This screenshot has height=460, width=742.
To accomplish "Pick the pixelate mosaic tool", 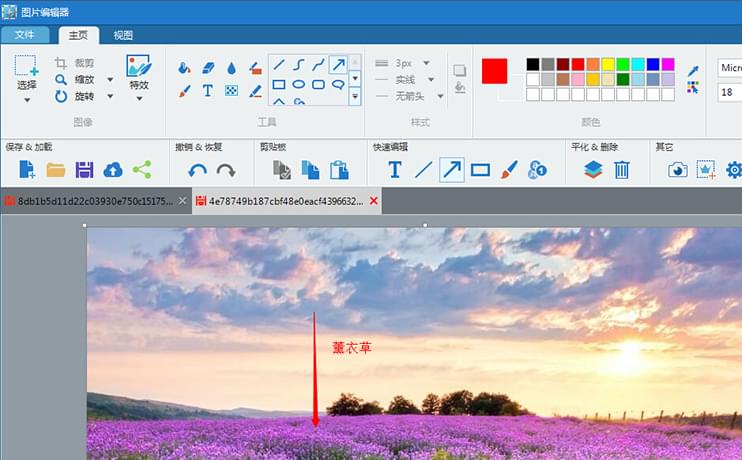I will click(232, 90).
